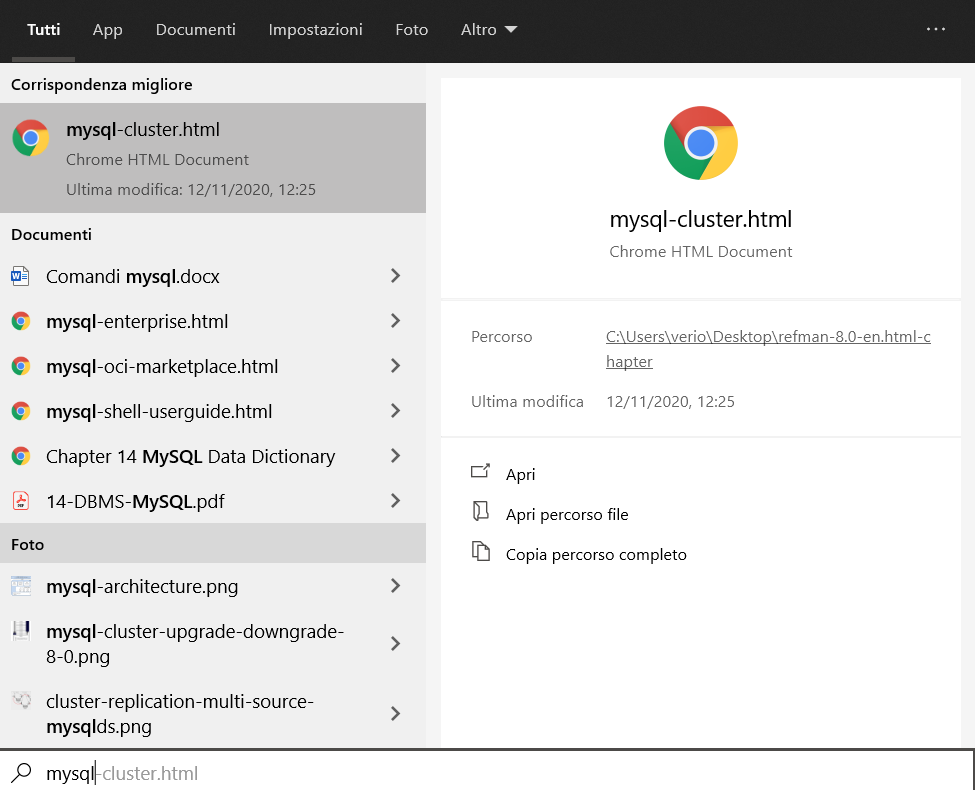The height and width of the screenshot is (790, 976).
Task: Open the three-dot options menu
Action: [x=936, y=29]
